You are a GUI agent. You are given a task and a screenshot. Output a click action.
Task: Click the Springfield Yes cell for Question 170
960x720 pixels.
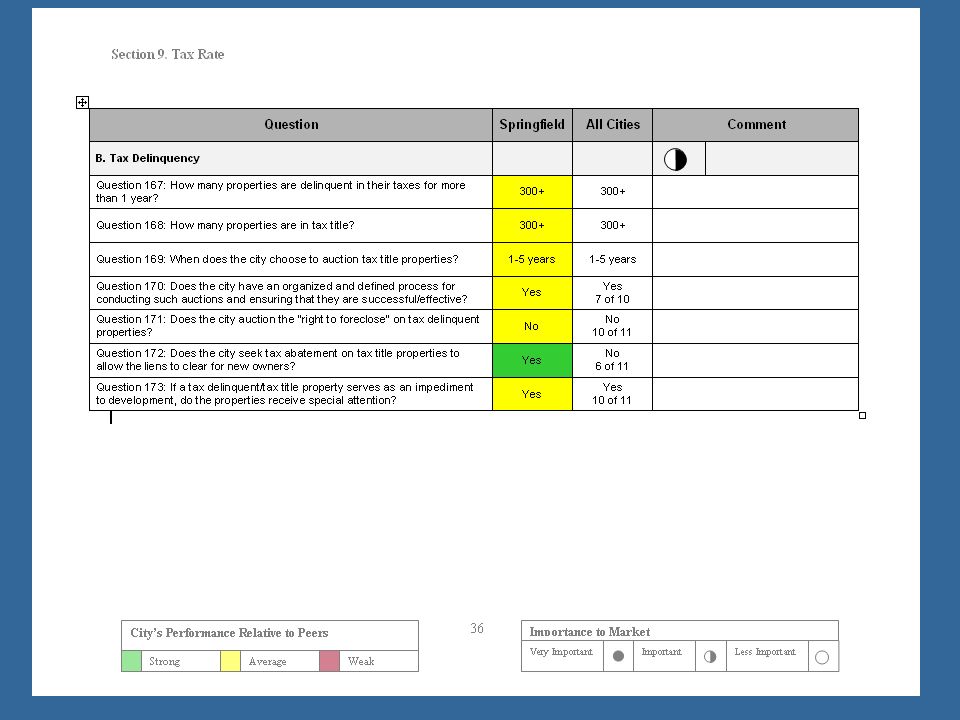(x=532, y=293)
